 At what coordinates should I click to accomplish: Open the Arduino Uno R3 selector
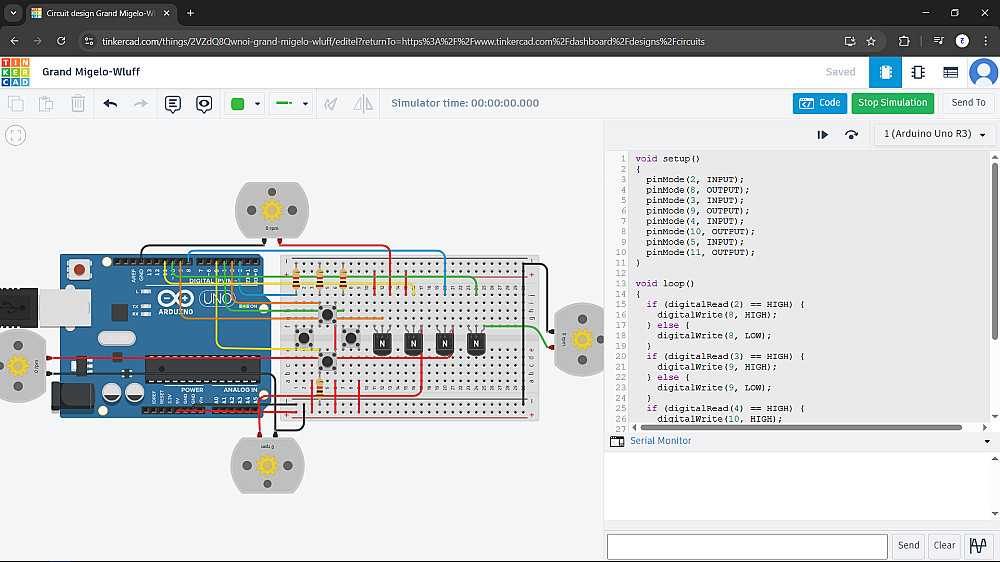934,134
